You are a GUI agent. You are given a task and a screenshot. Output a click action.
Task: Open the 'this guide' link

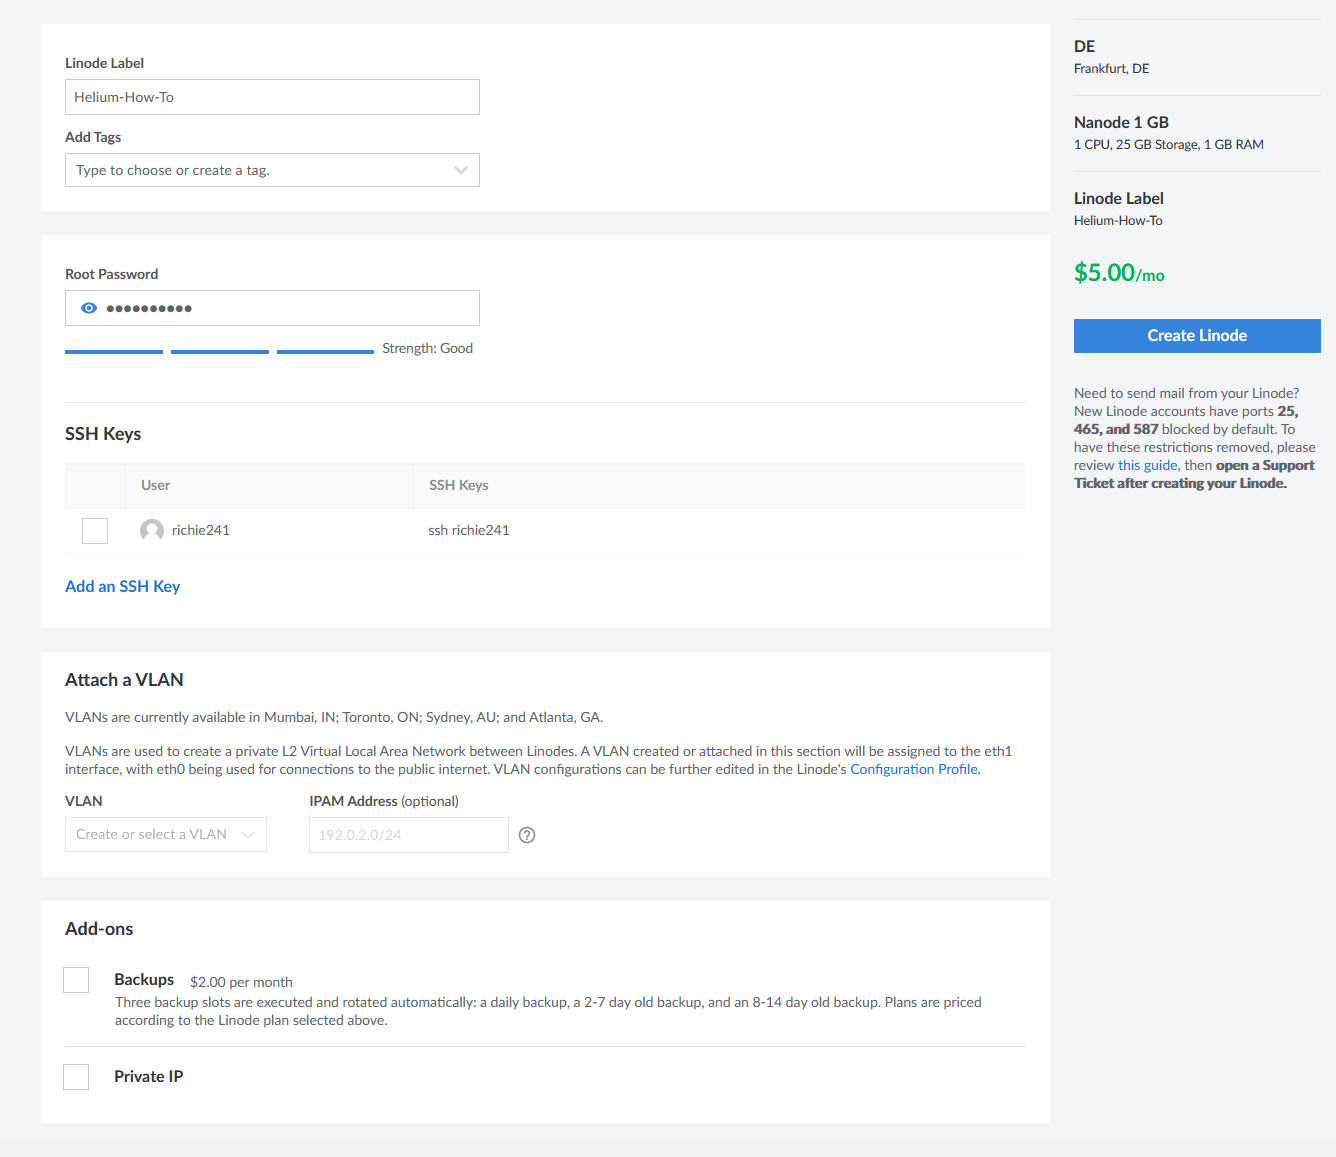(1148, 465)
